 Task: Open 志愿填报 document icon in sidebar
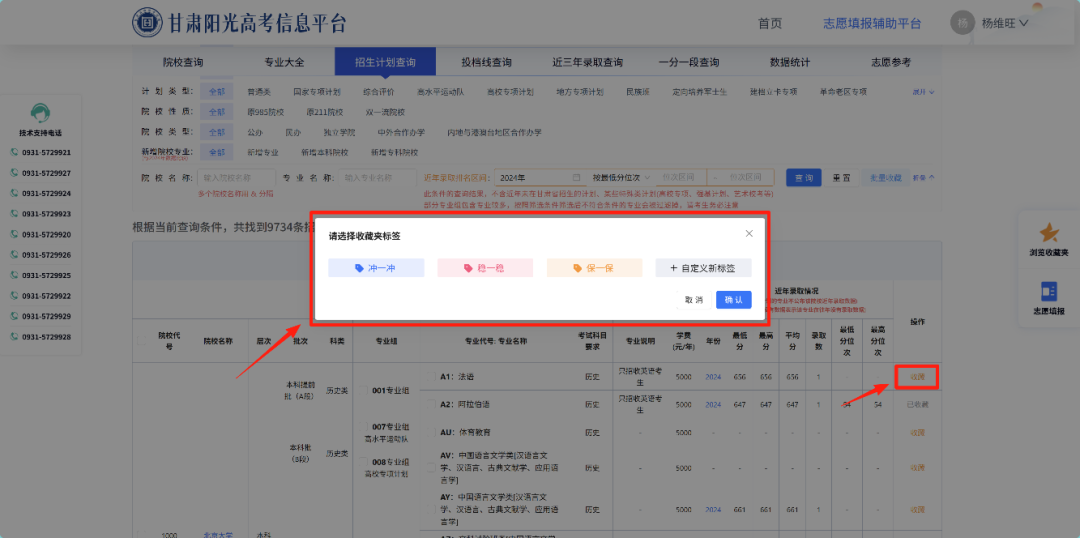click(1049, 297)
